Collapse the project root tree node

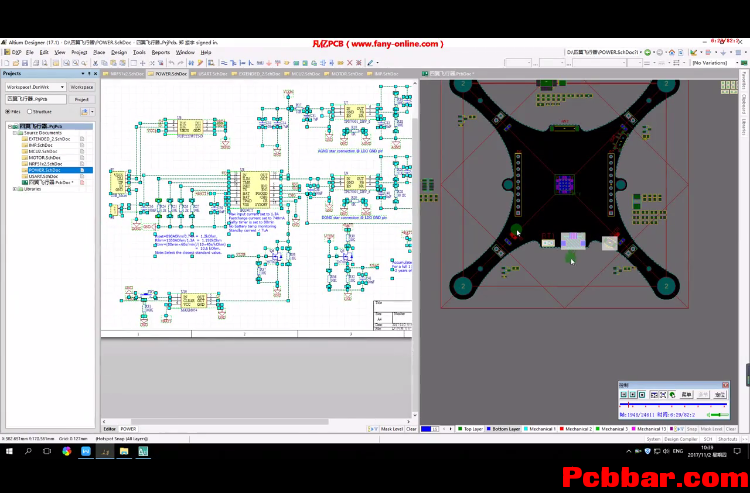[x=10, y=126]
